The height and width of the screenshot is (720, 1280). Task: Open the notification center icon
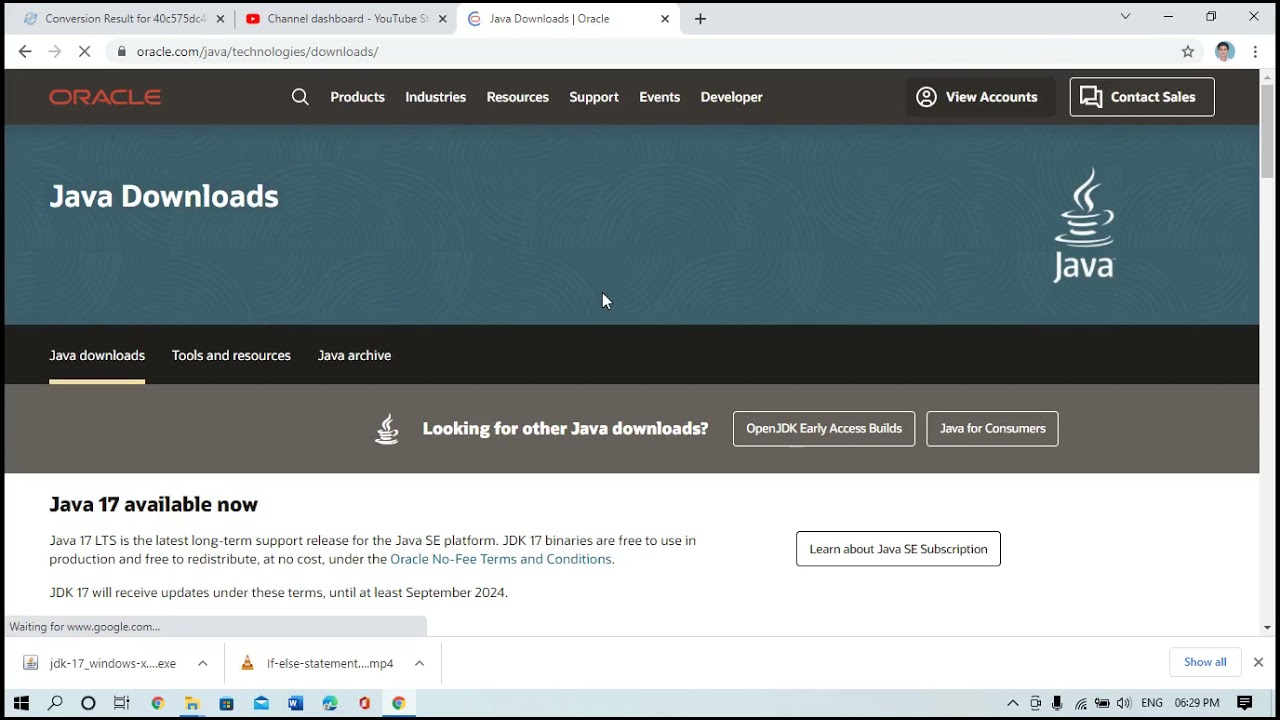tap(1245, 703)
